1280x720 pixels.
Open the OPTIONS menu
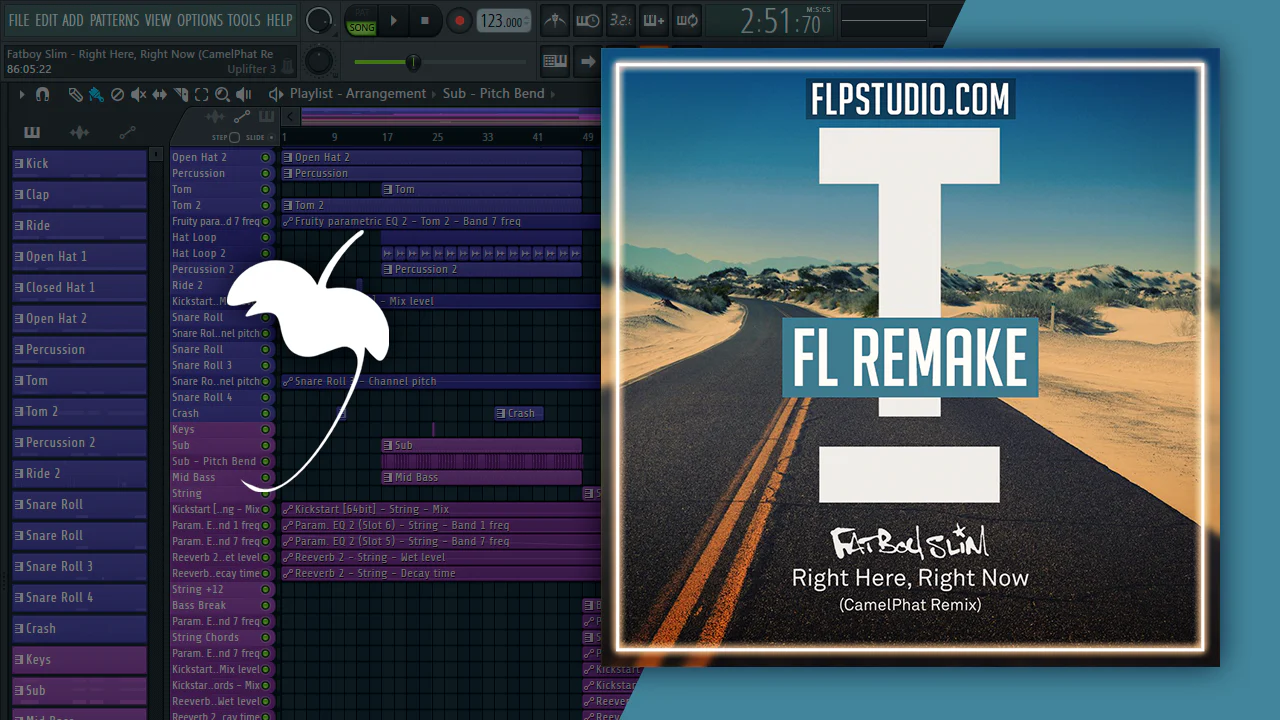[x=200, y=20]
